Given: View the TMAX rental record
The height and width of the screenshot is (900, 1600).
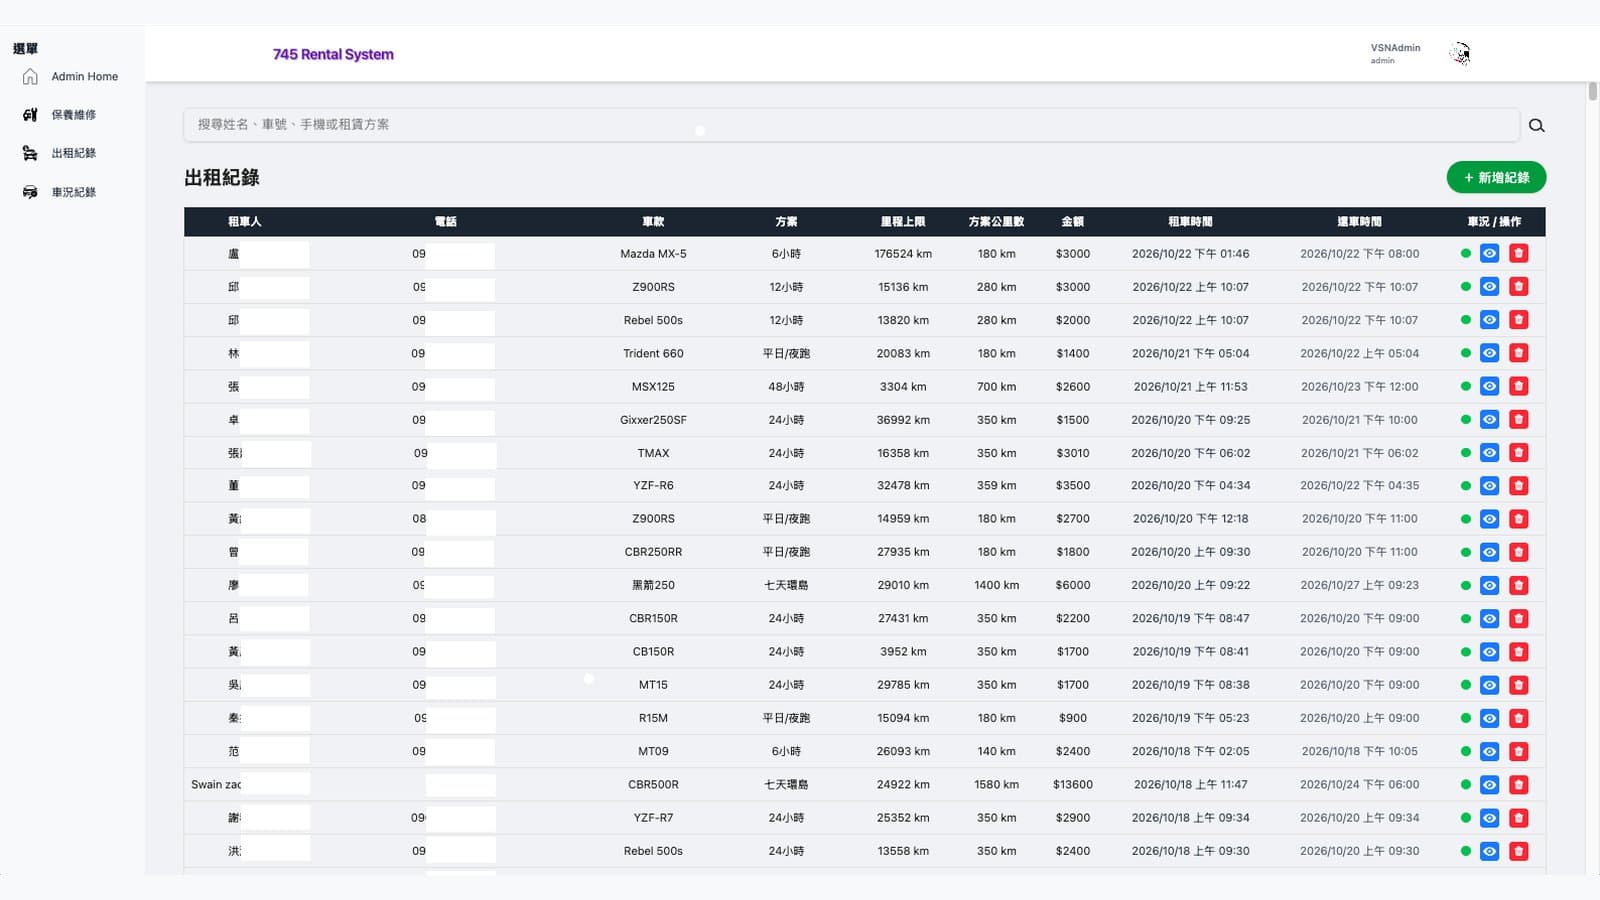Looking at the screenshot, I should [x=1489, y=453].
